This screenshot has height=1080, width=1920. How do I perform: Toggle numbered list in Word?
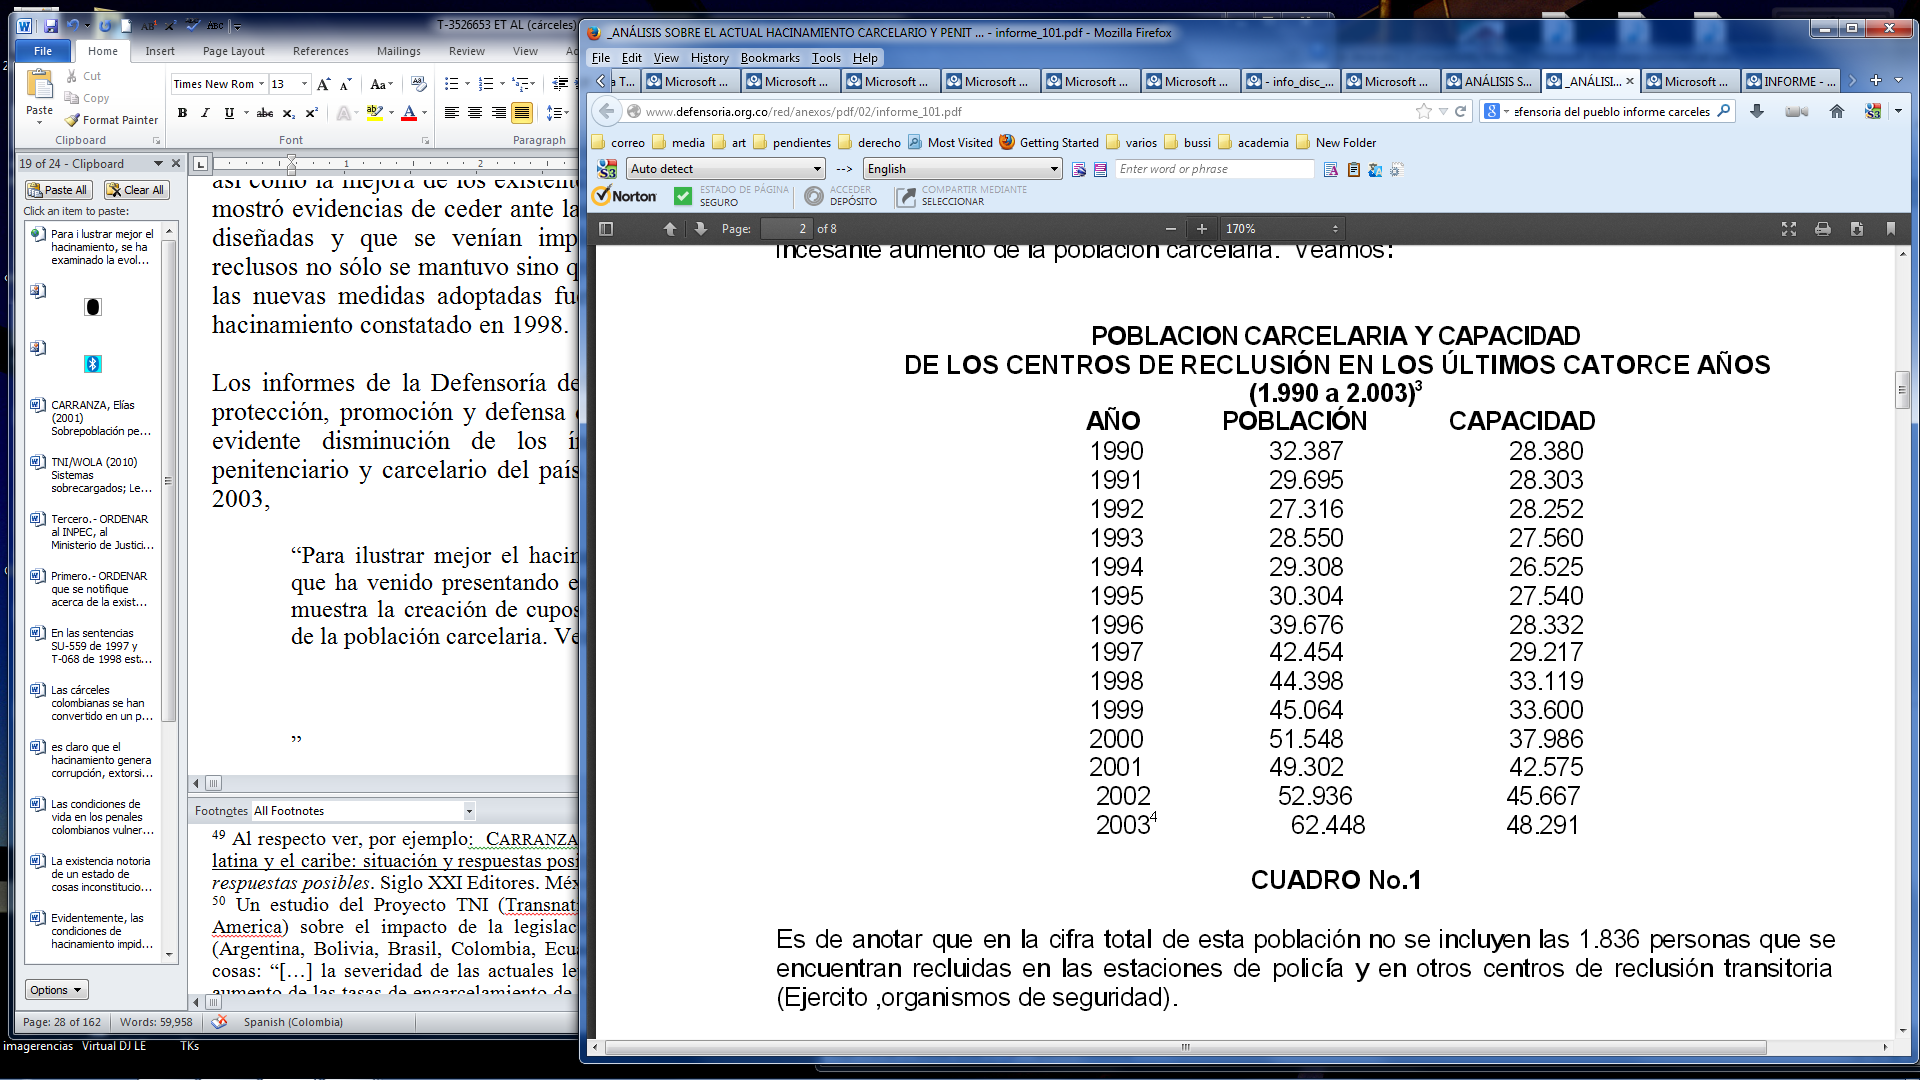coord(486,84)
